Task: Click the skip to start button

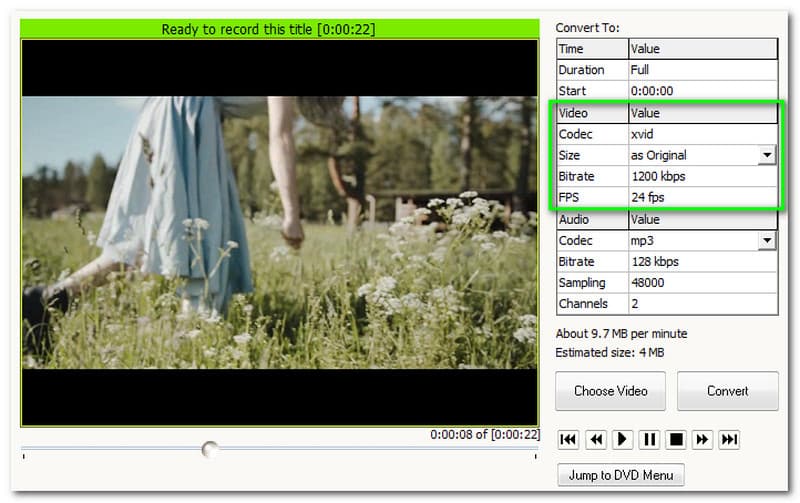Action: (x=568, y=439)
